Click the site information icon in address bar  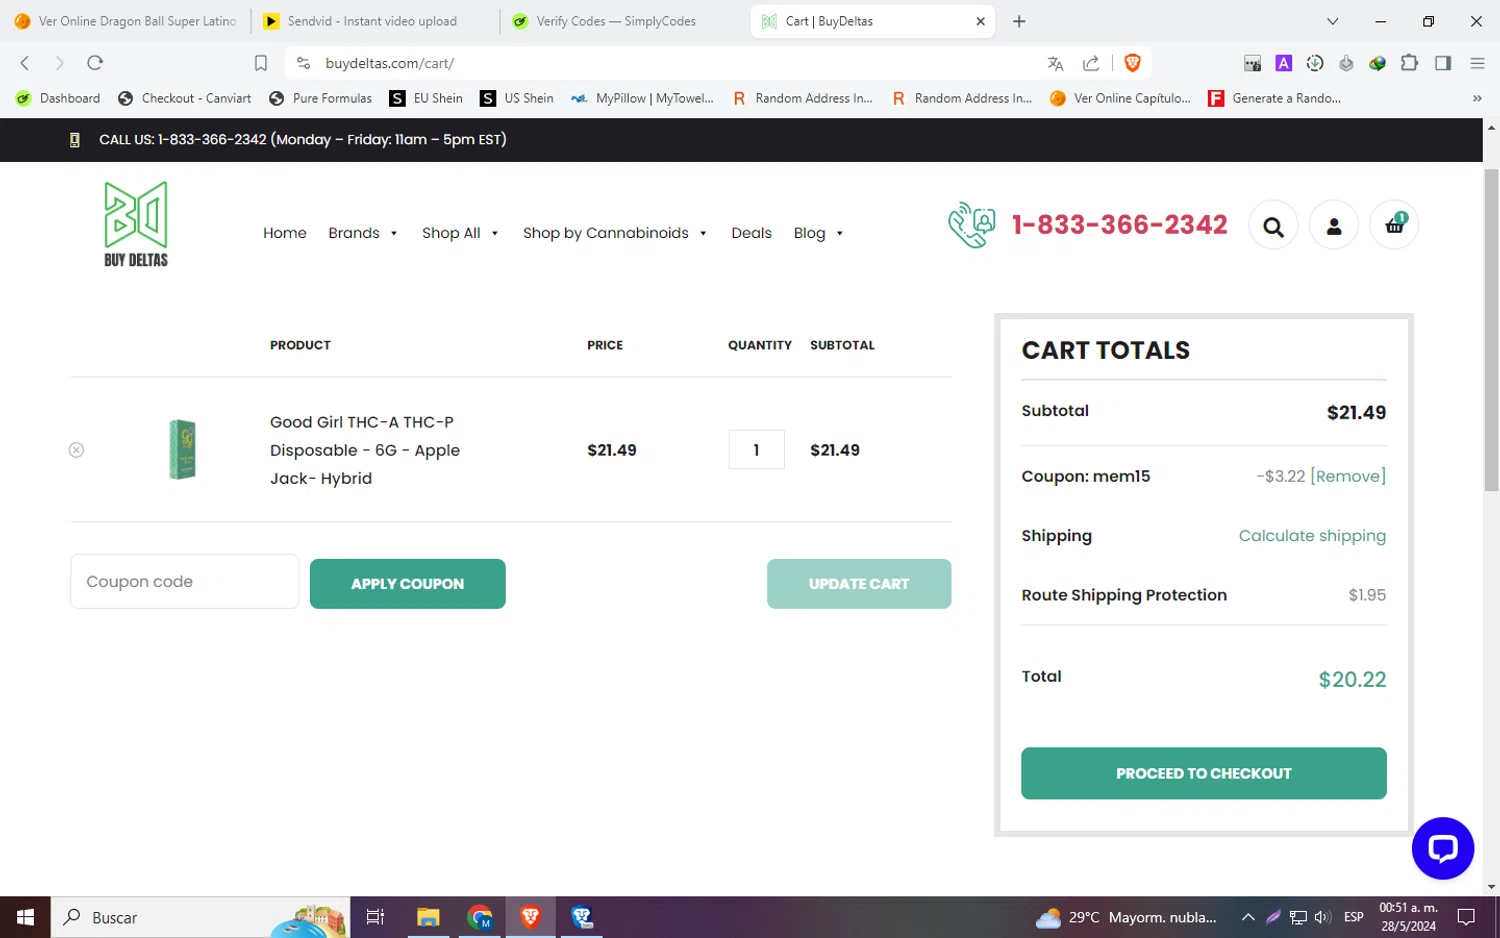point(304,63)
